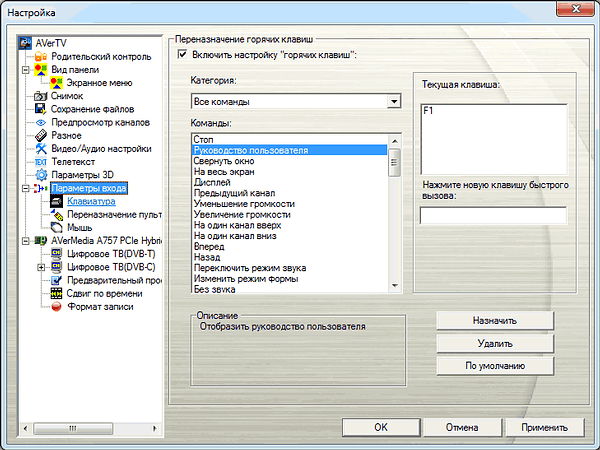This screenshot has width=600, height=450.
Task: Click the Сдвиг по времени film icon
Action: 56,293
